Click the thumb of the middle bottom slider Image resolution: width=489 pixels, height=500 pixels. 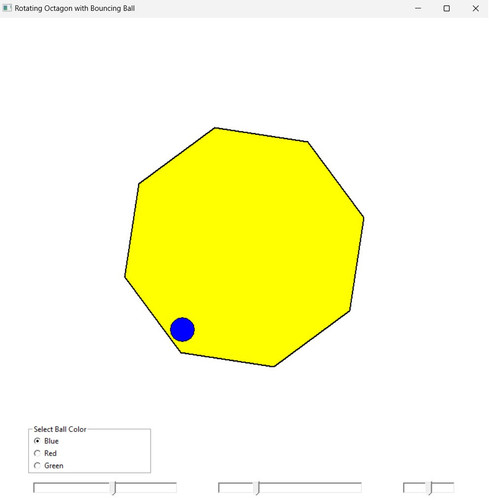(257, 488)
